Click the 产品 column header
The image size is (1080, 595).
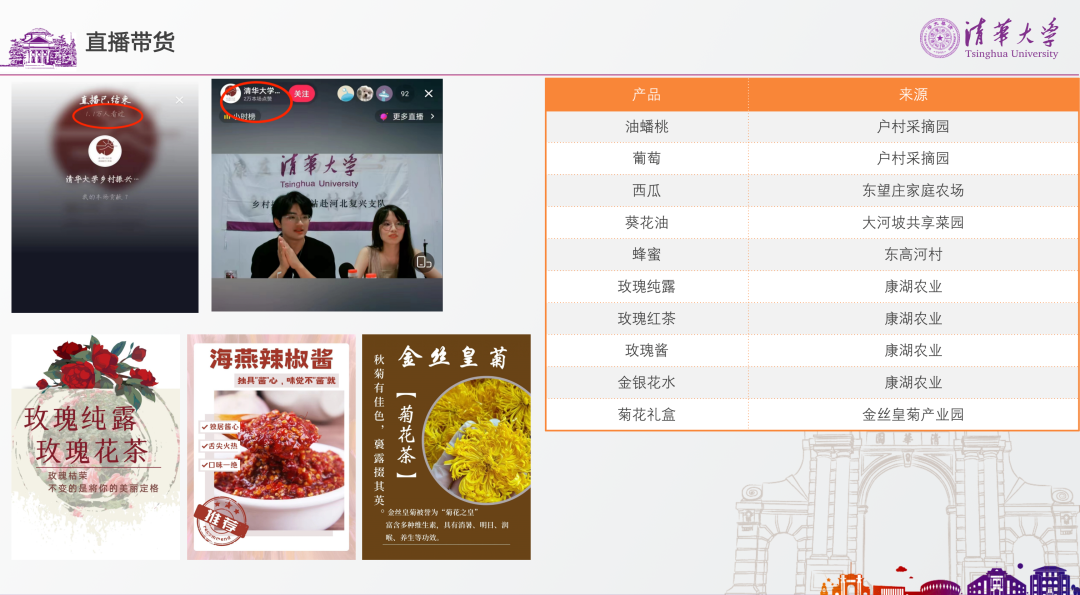coord(647,94)
